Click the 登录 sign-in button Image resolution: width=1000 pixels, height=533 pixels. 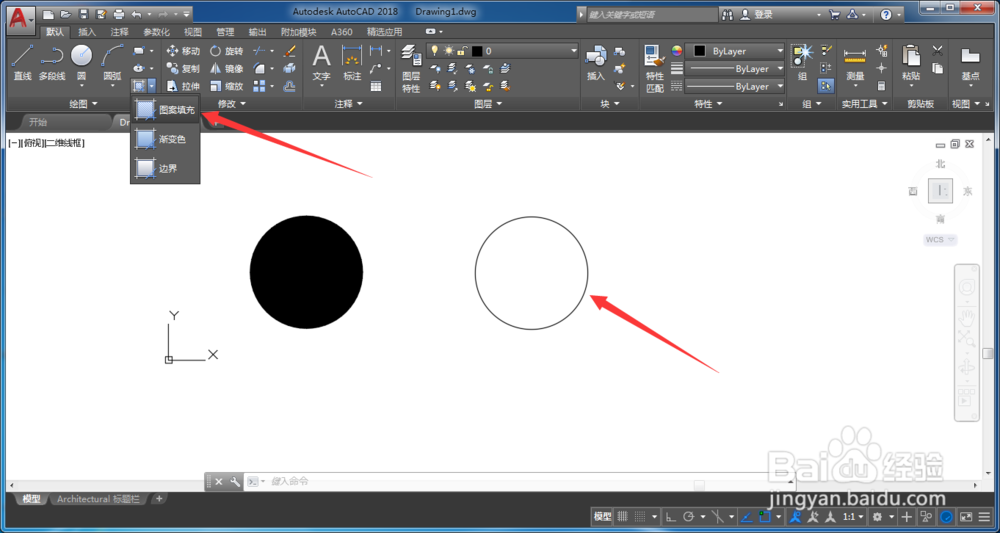coord(756,14)
